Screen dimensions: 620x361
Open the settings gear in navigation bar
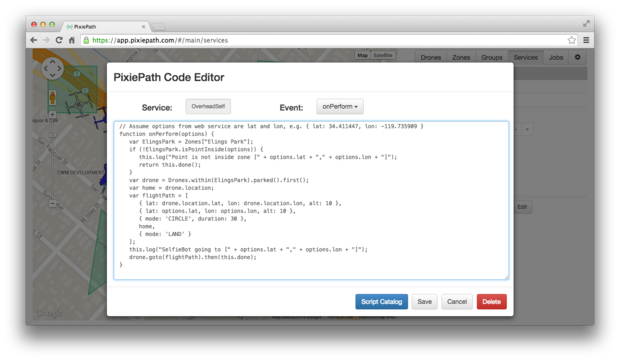pyautogui.click(x=577, y=57)
